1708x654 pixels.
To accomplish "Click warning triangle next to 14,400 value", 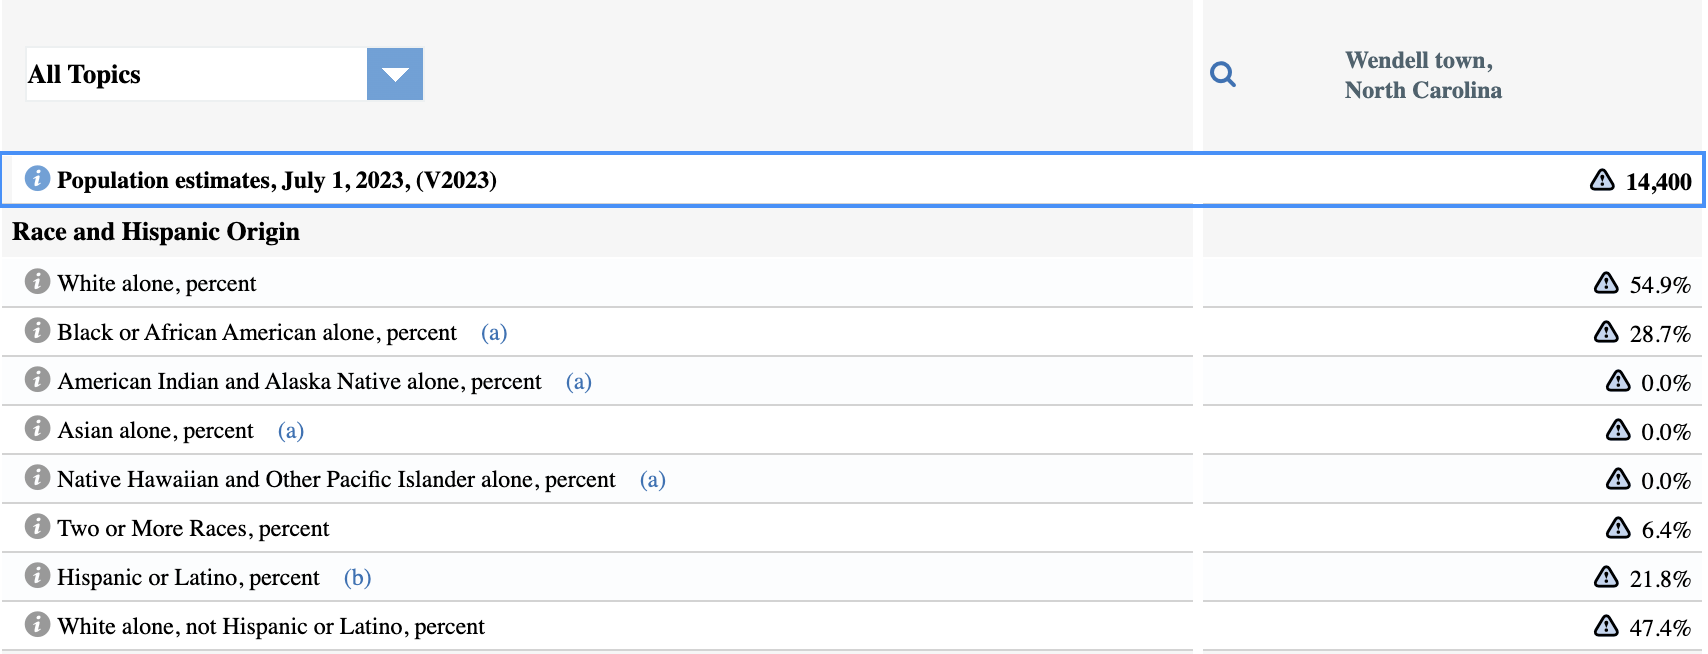I will point(1602,180).
